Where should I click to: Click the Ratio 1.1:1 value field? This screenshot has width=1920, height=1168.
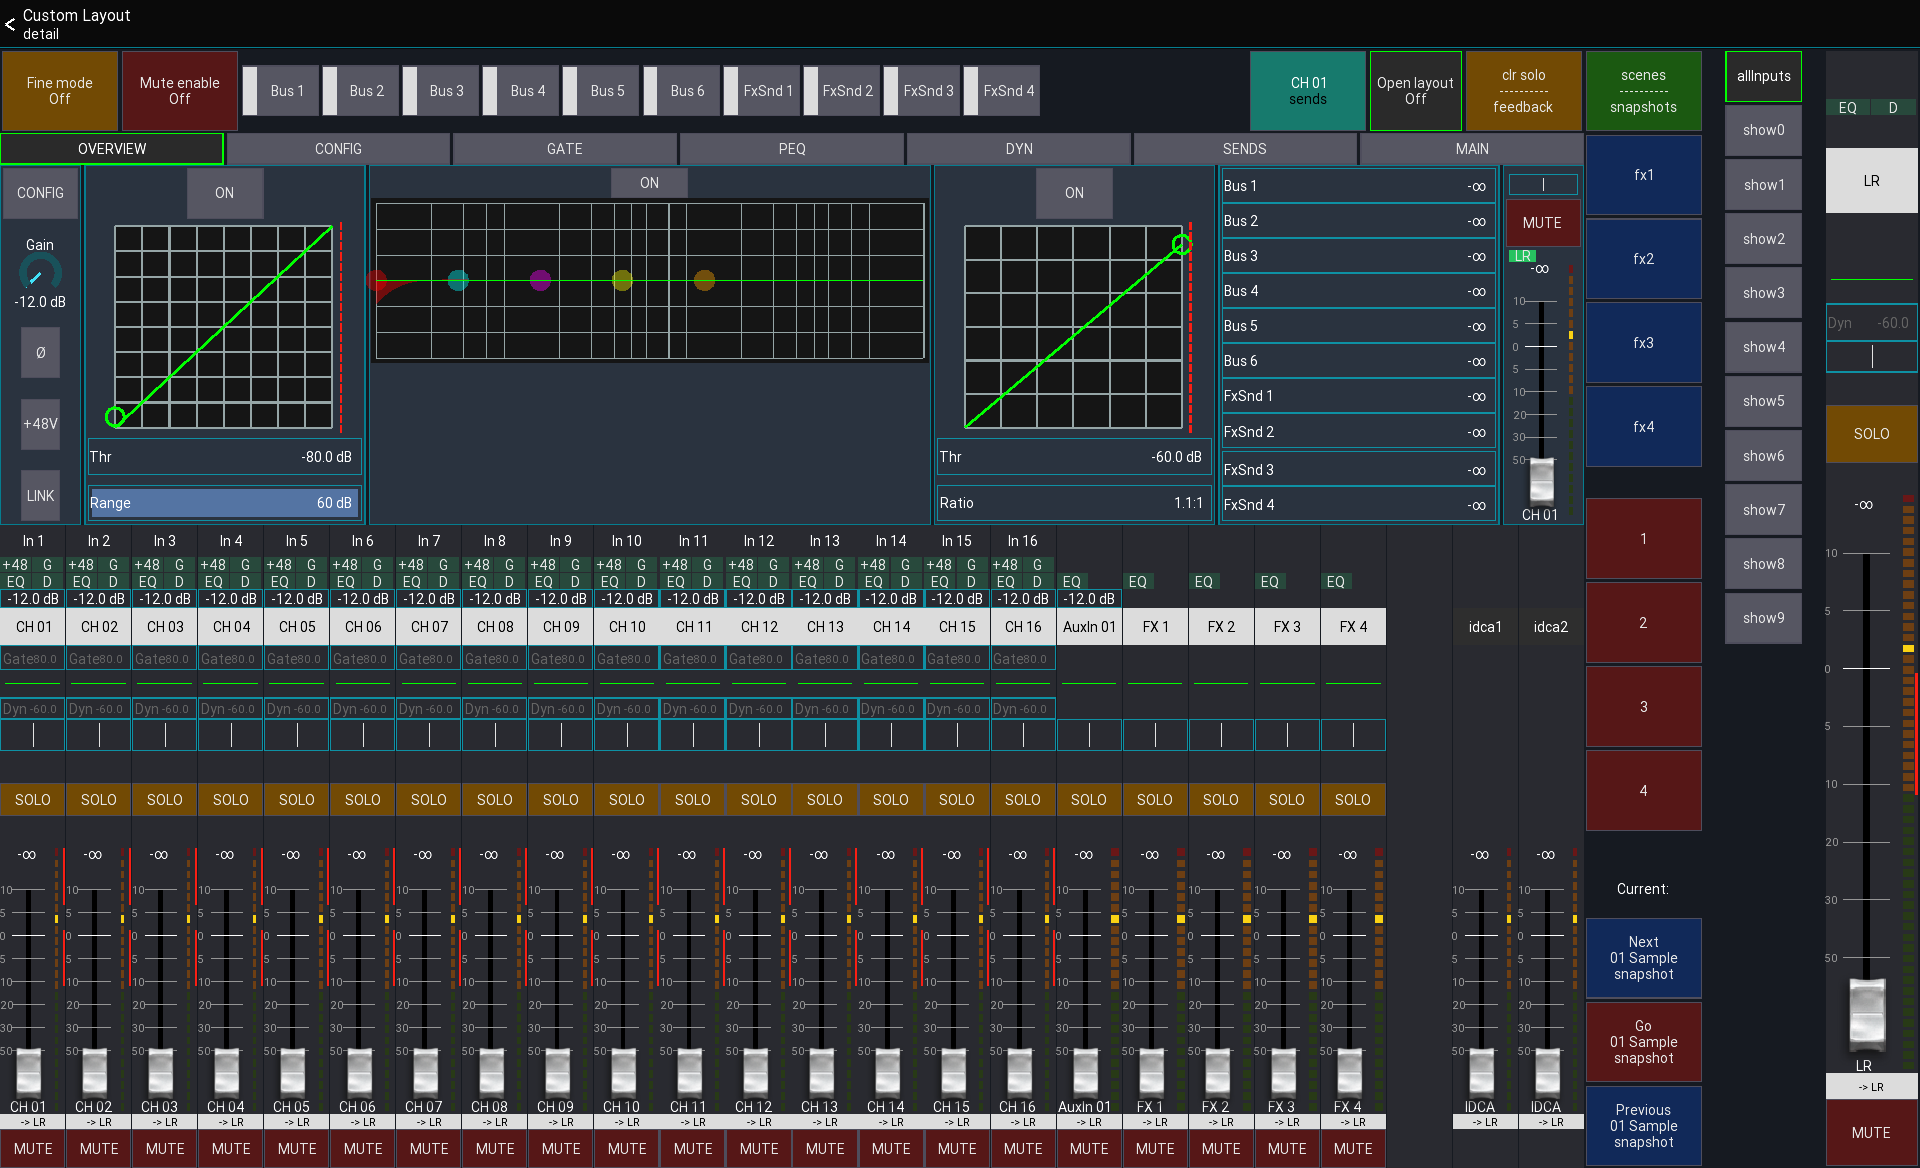(1073, 503)
